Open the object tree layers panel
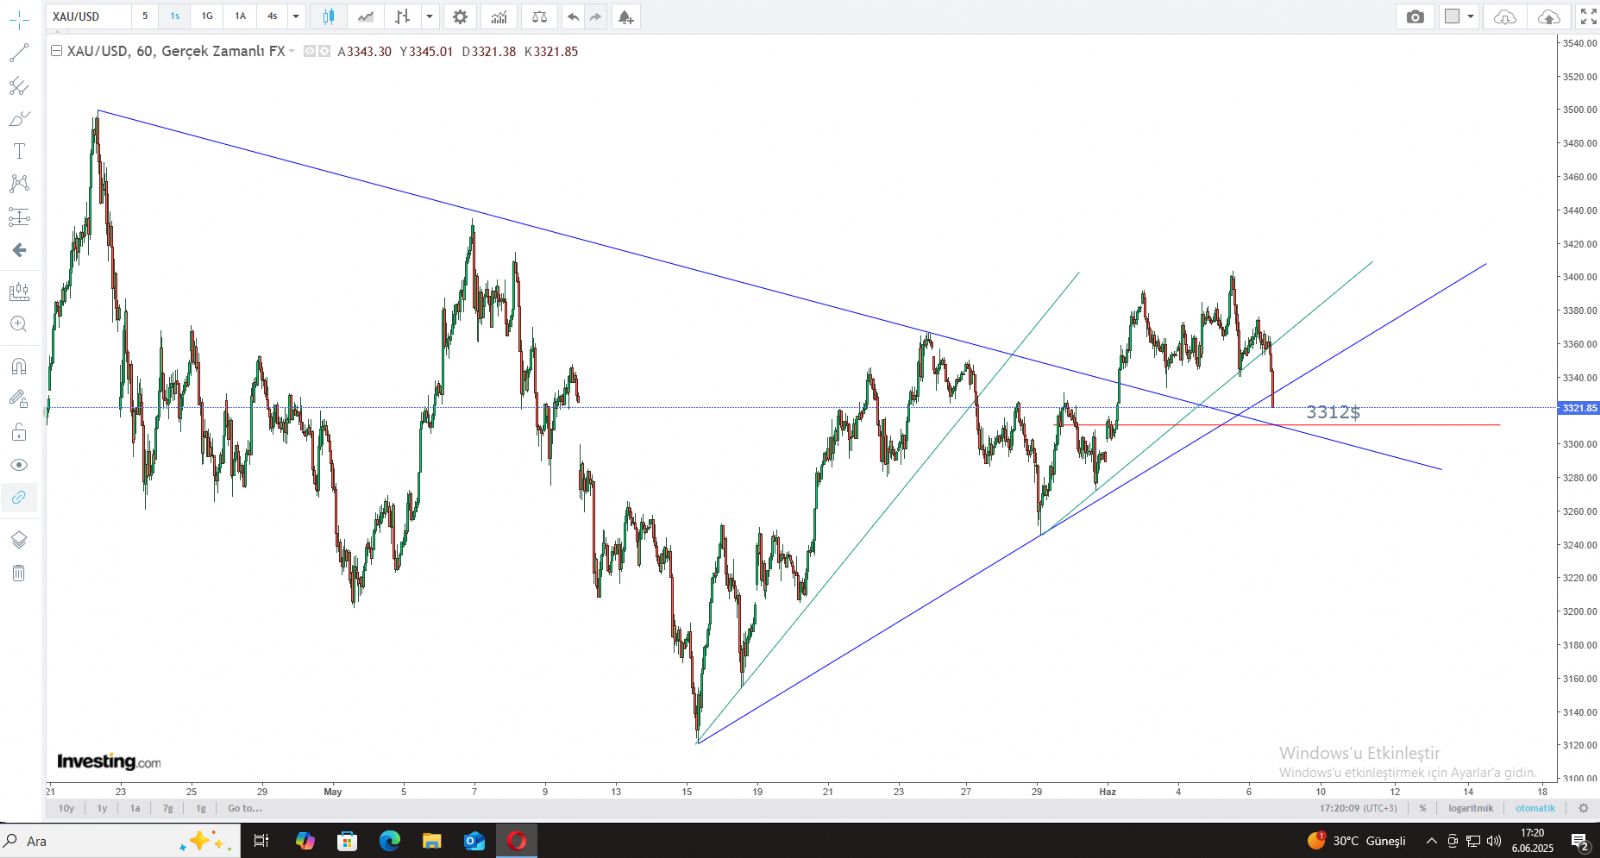 click(19, 540)
